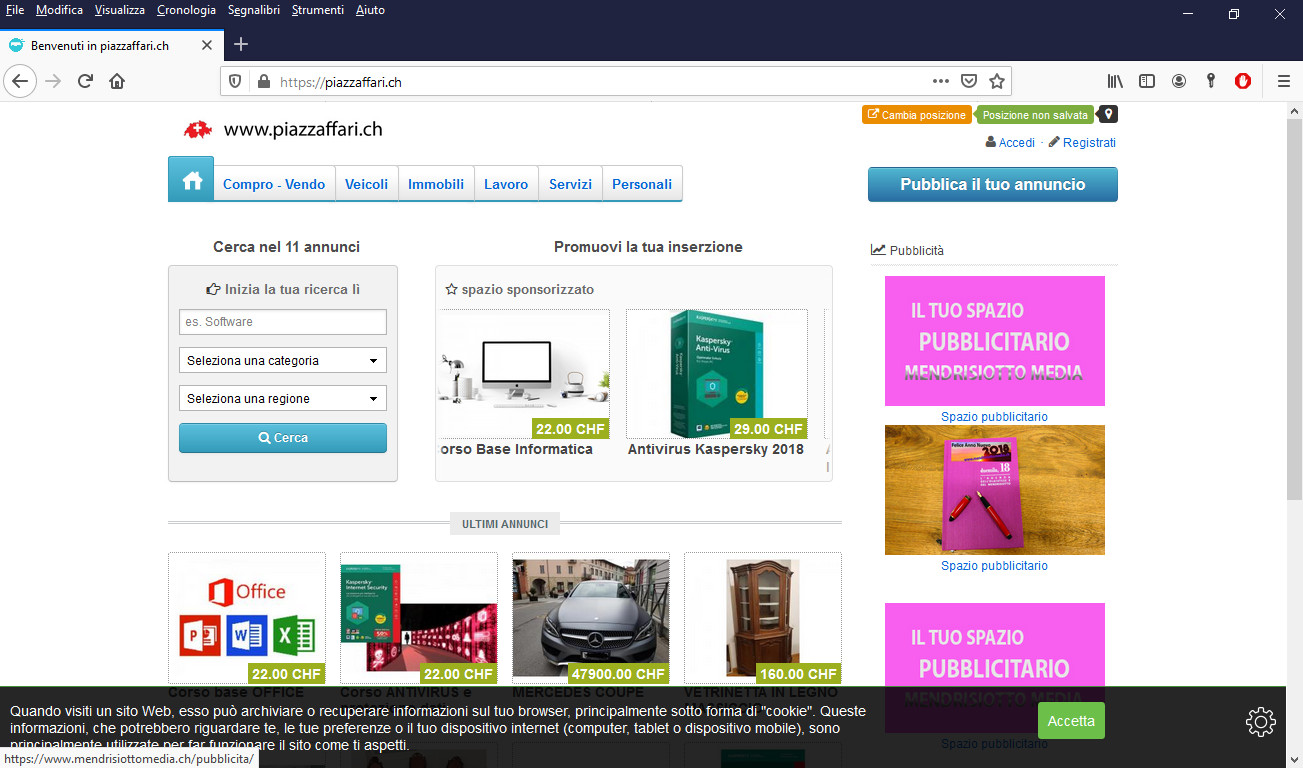Open the tracking protection shield icon
Screen dimensions: 1303x768
coord(236,82)
